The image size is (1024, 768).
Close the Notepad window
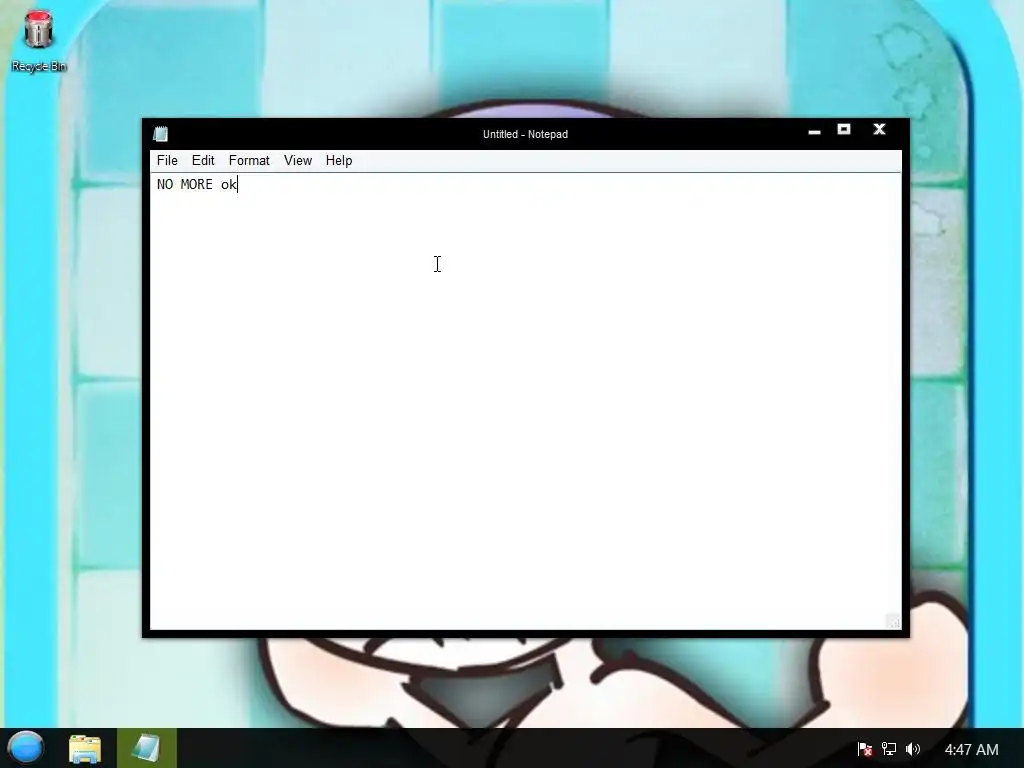pyautogui.click(x=879, y=129)
